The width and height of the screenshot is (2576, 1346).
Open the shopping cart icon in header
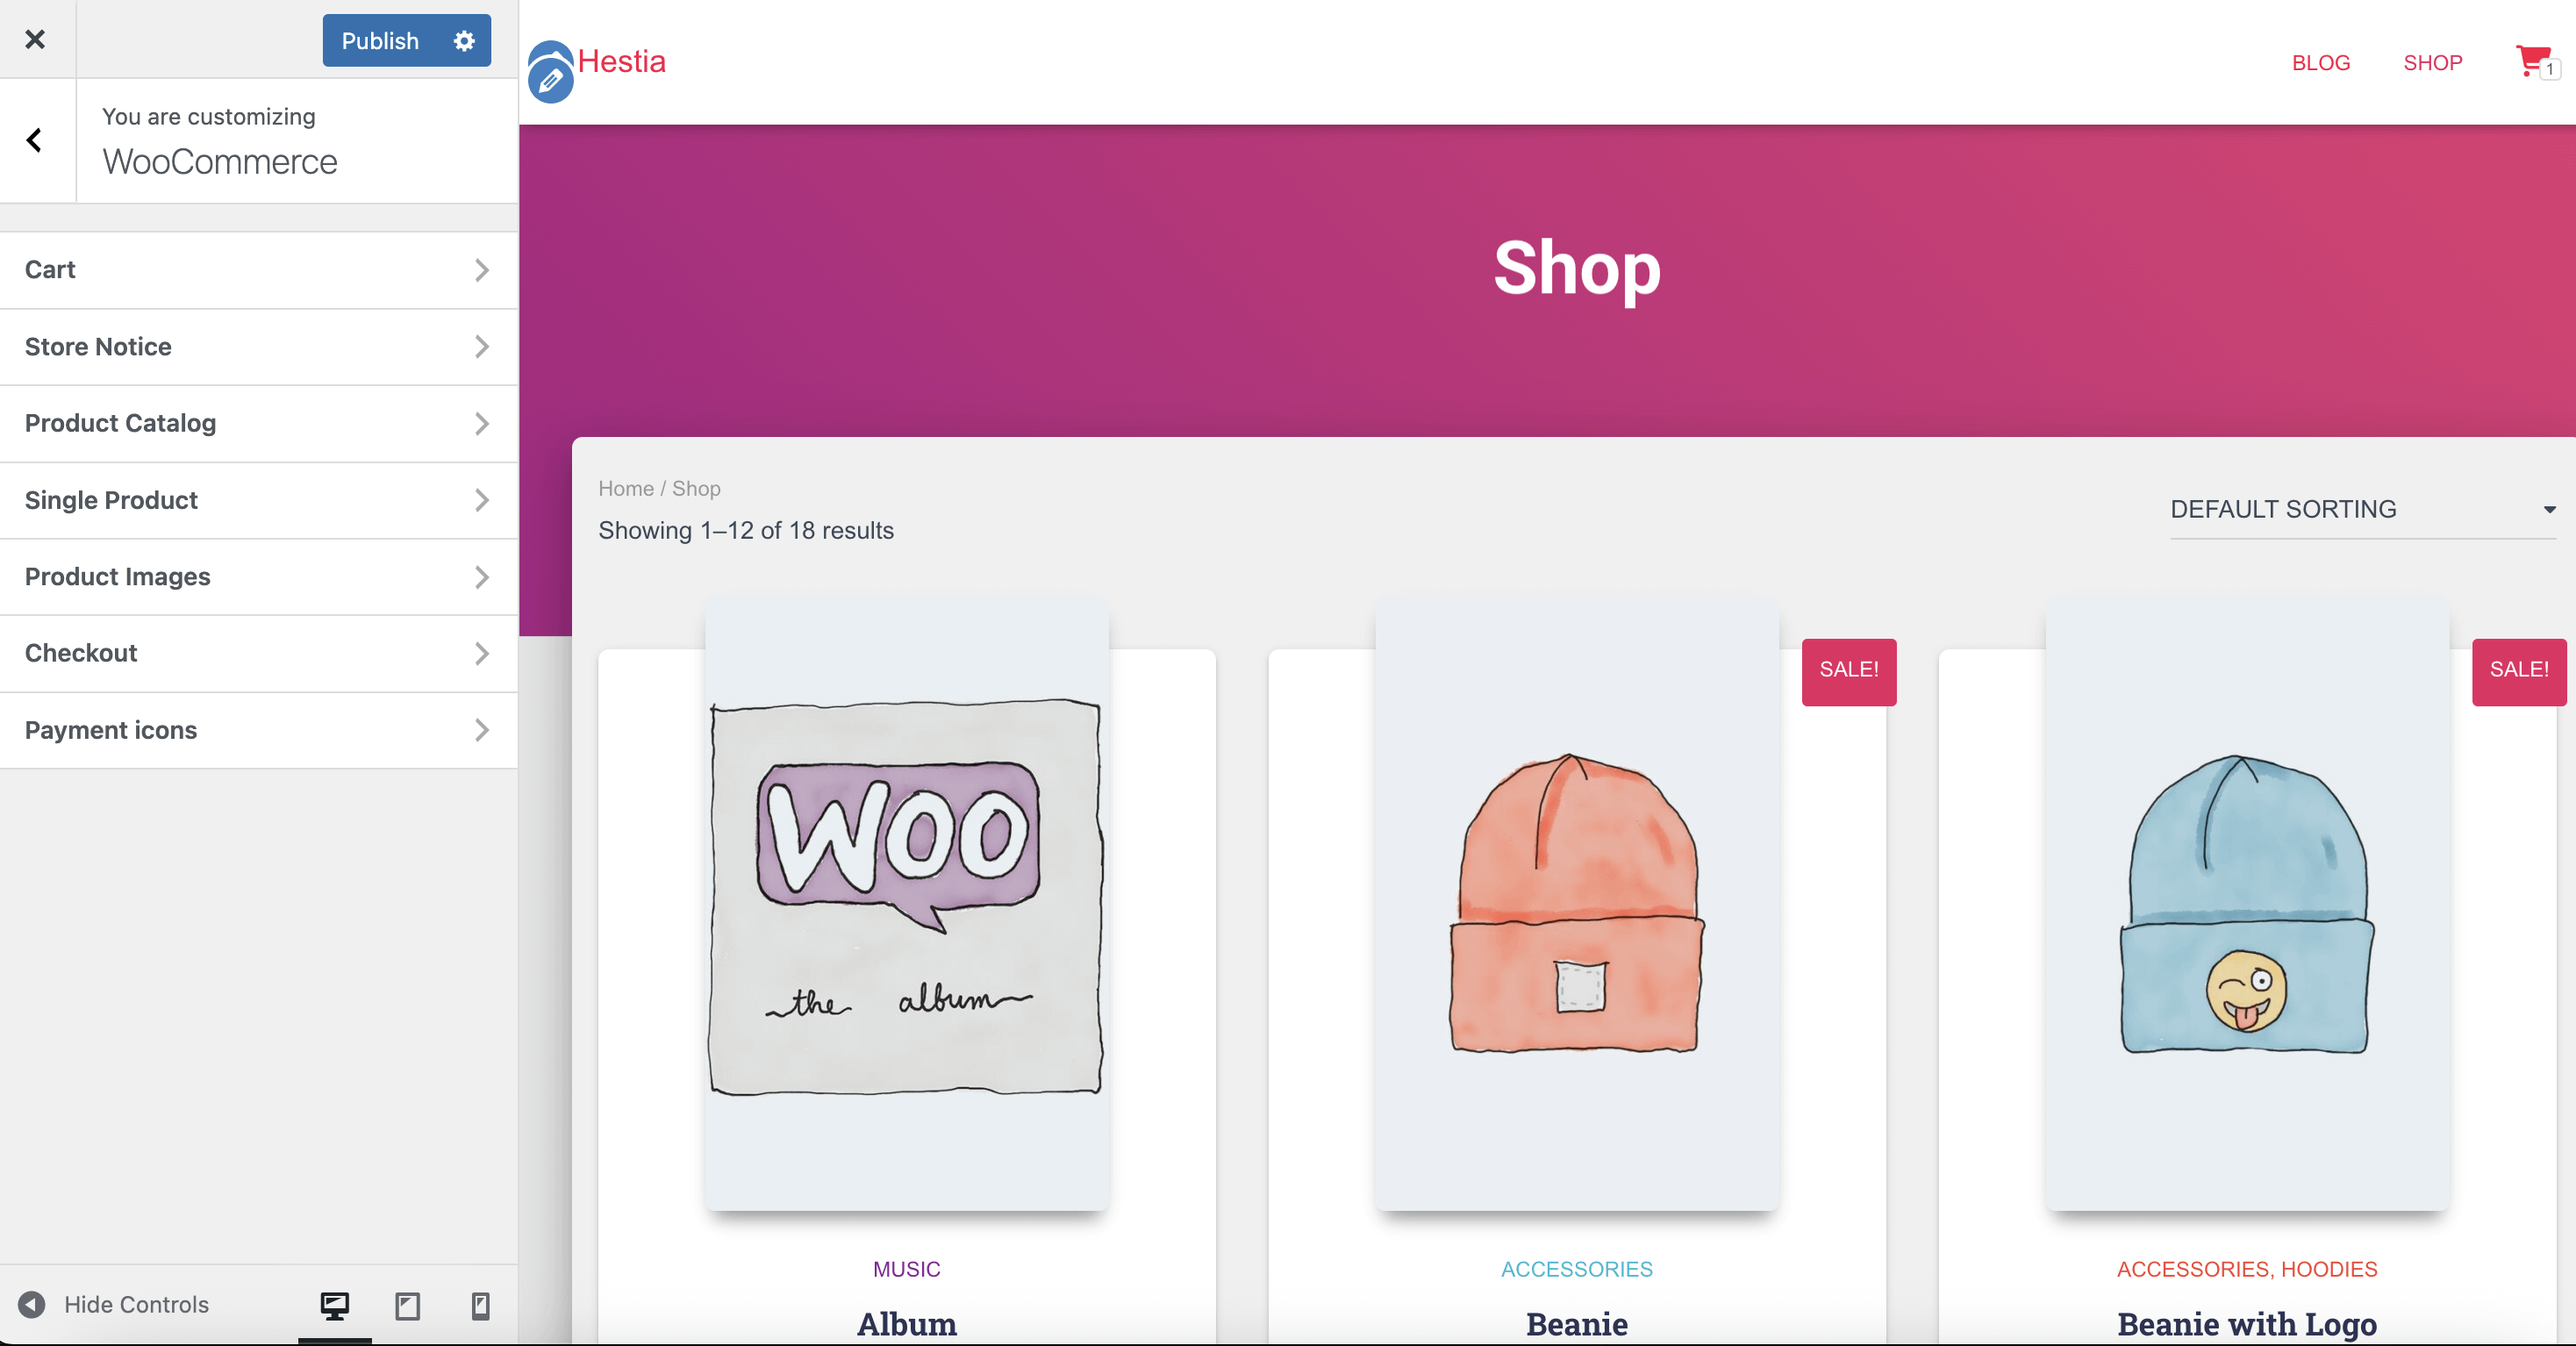pyautogui.click(x=2533, y=61)
